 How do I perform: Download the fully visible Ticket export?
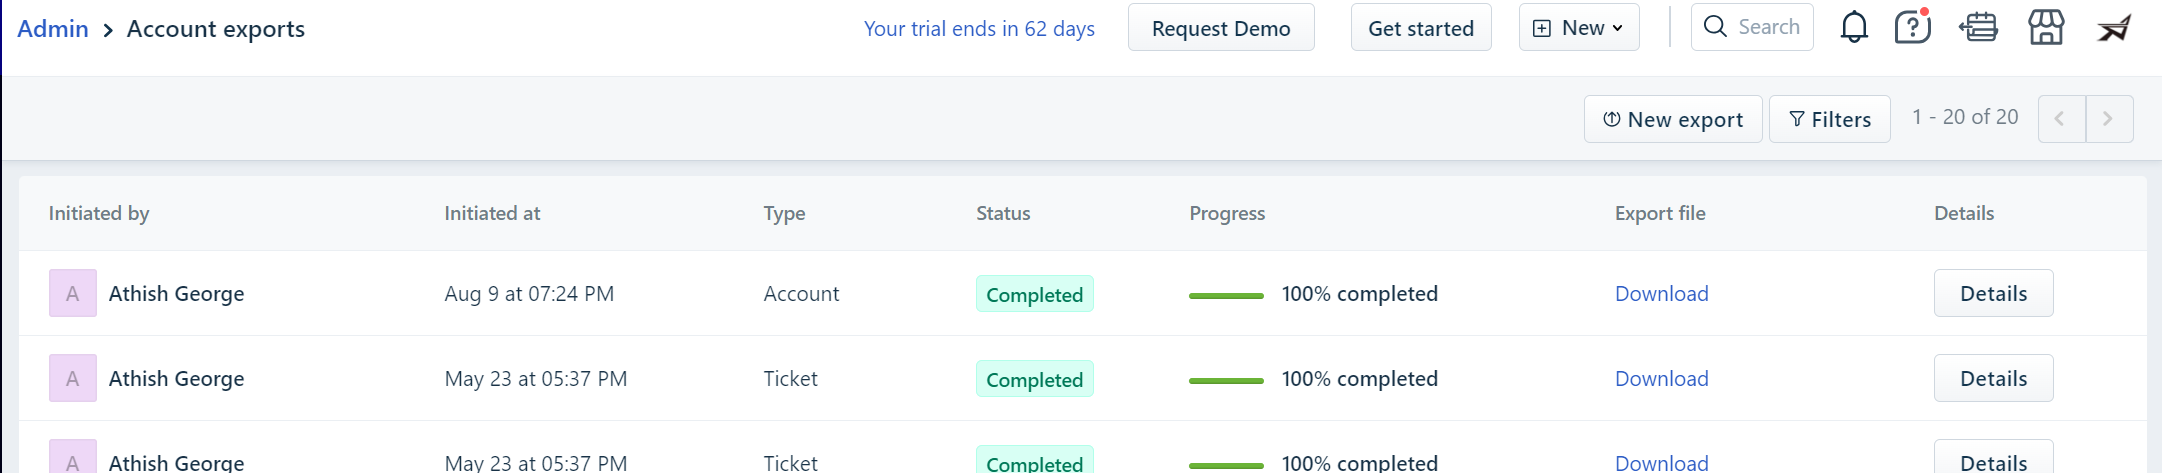click(1661, 379)
